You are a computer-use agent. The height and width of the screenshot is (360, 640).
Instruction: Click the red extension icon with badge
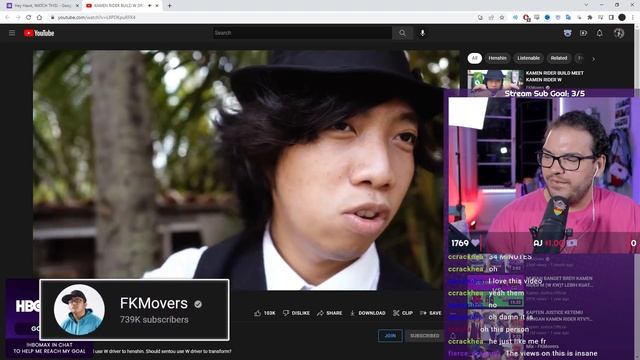527,18
